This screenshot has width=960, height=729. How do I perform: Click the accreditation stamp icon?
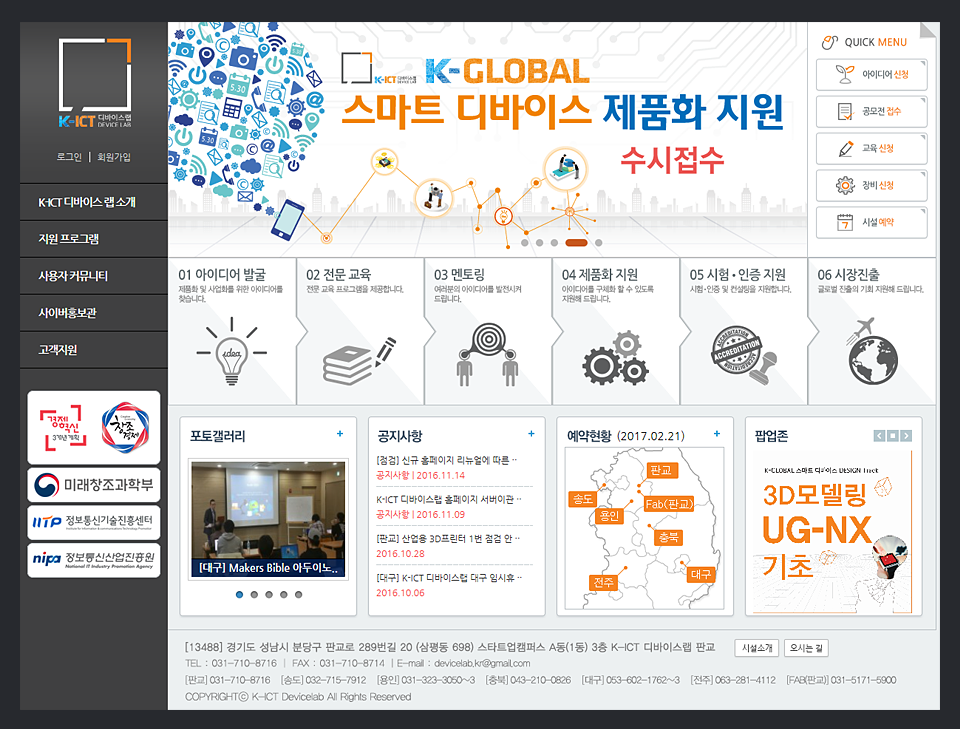click(x=743, y=355)
